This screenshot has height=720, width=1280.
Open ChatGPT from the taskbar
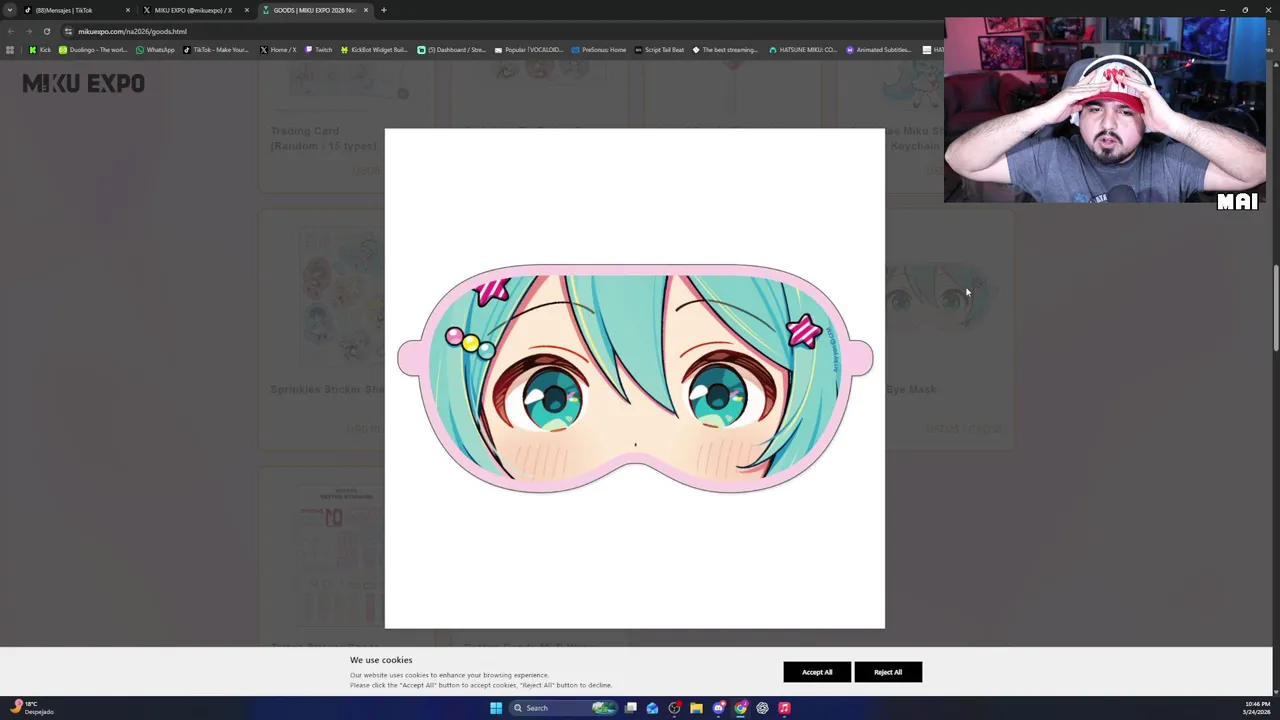pos(763,708)
